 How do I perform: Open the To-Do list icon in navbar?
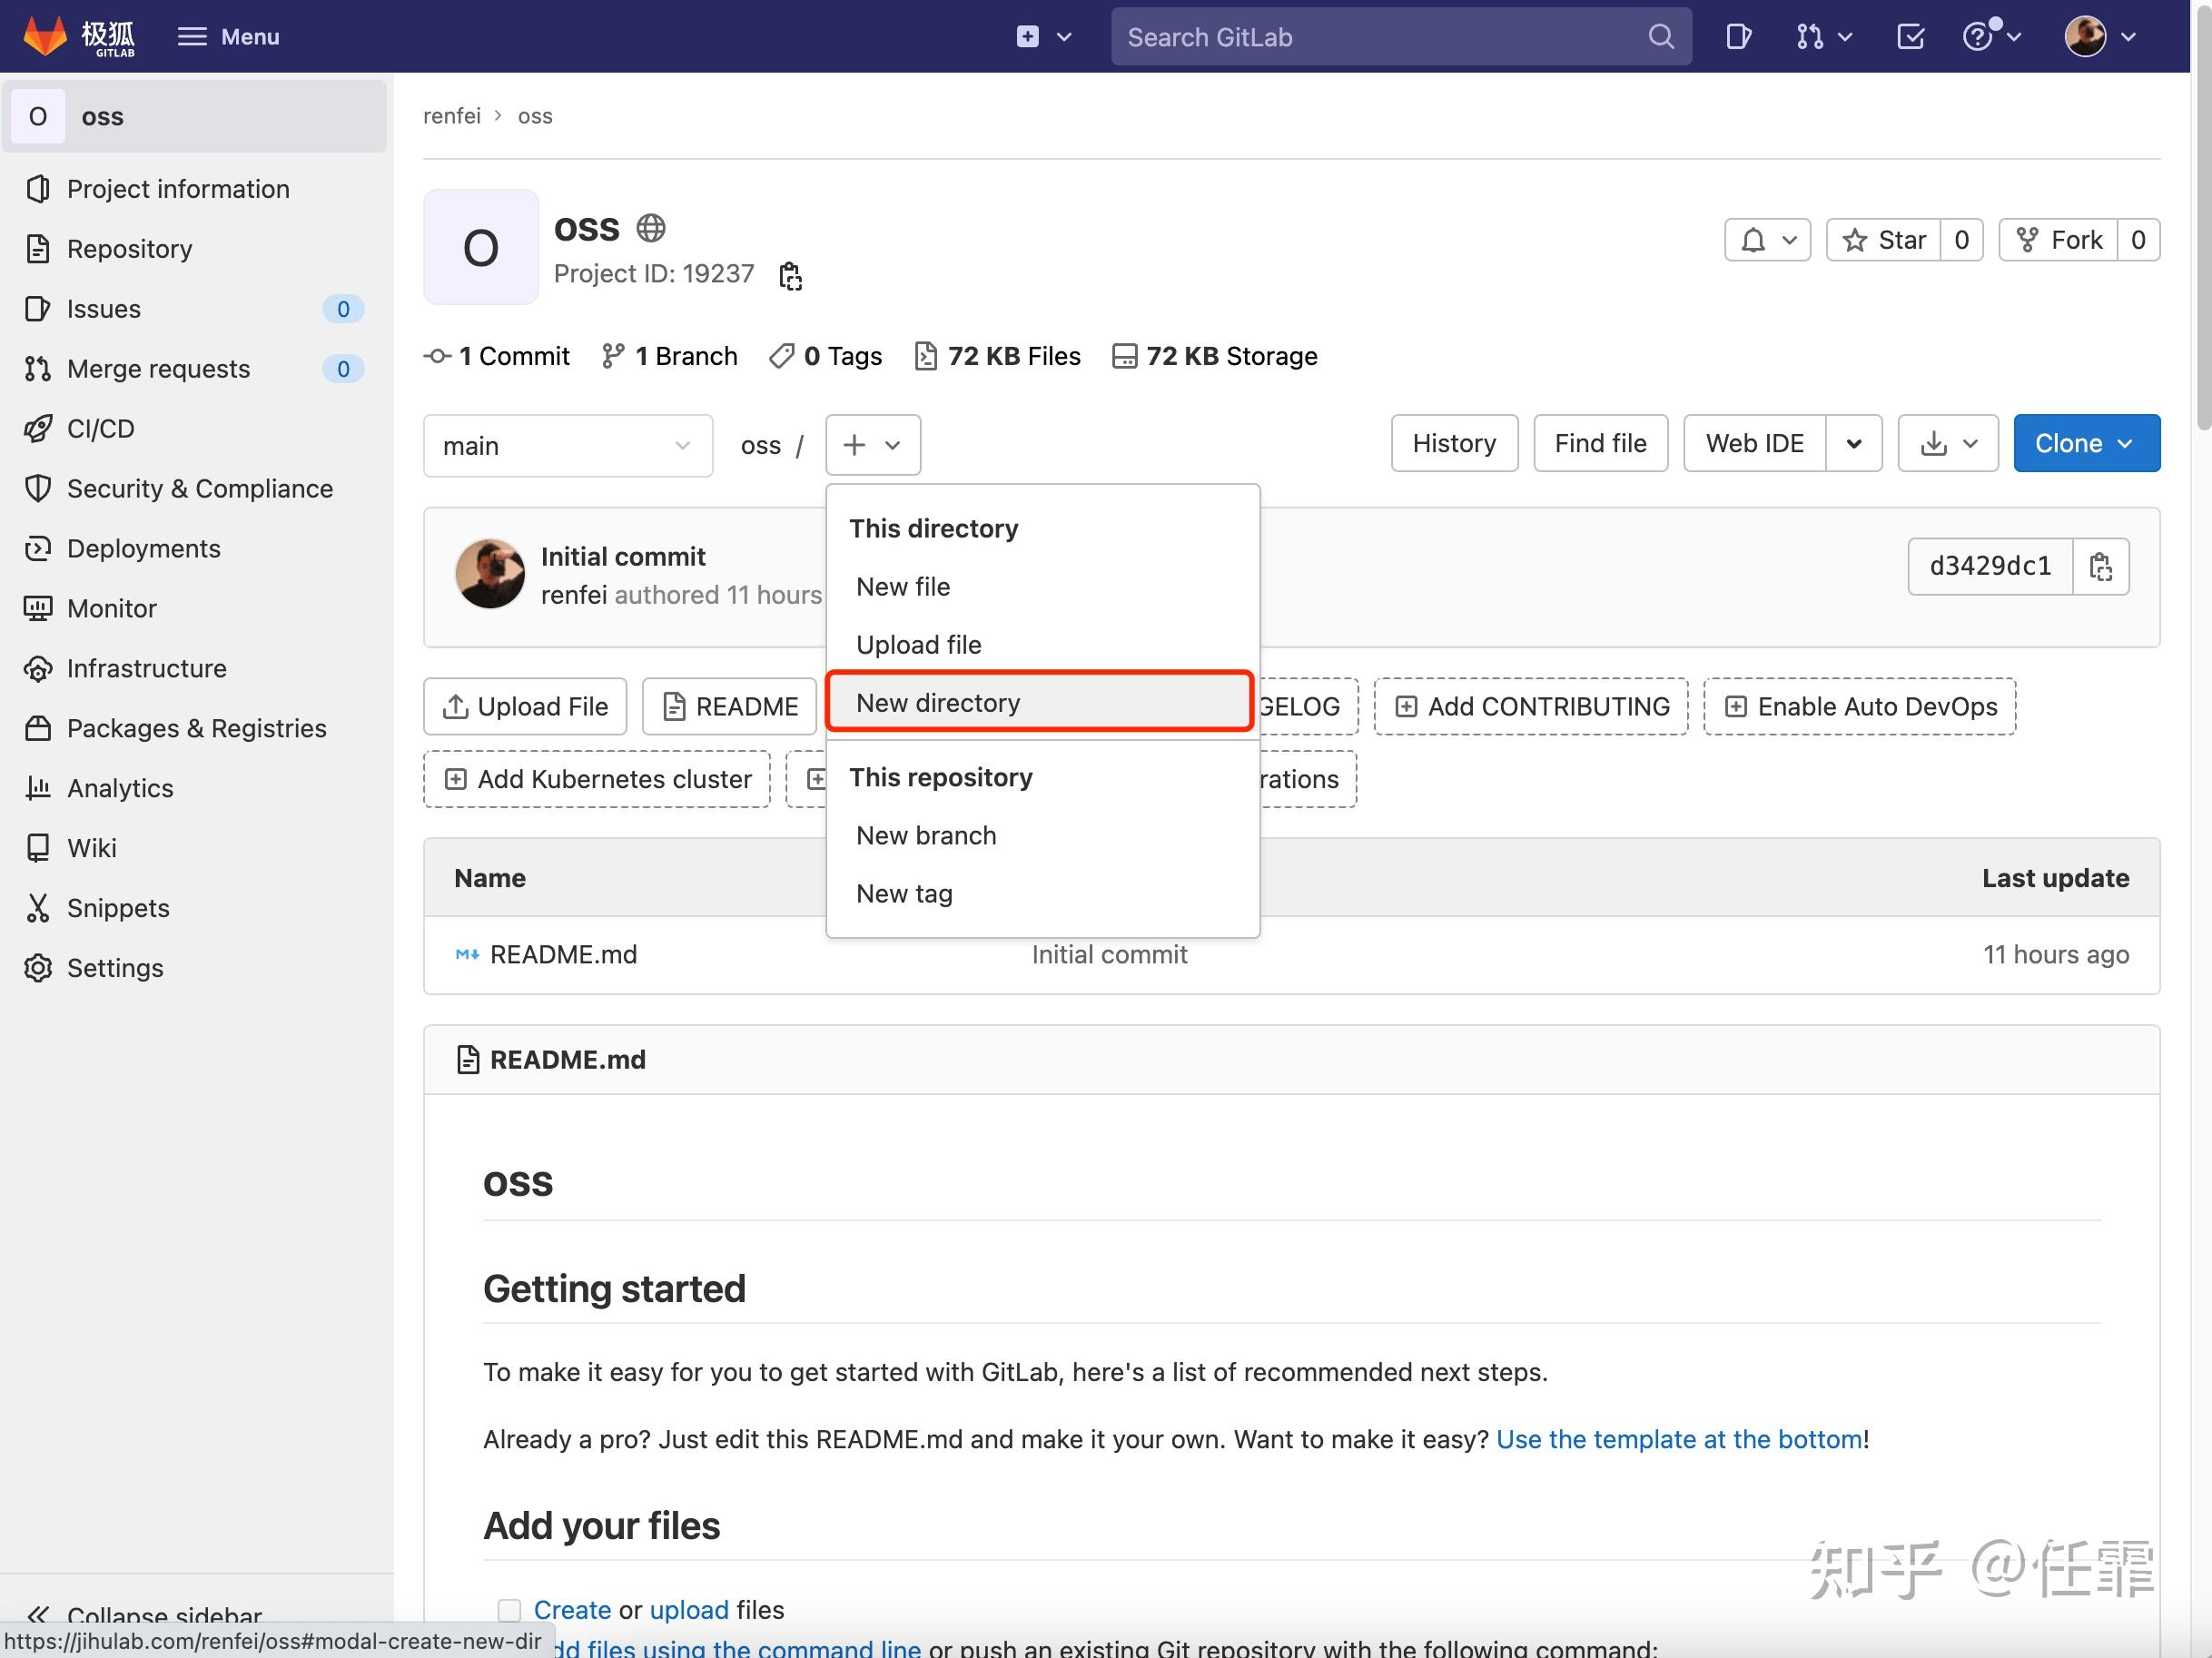click(x=1910, y=37)
